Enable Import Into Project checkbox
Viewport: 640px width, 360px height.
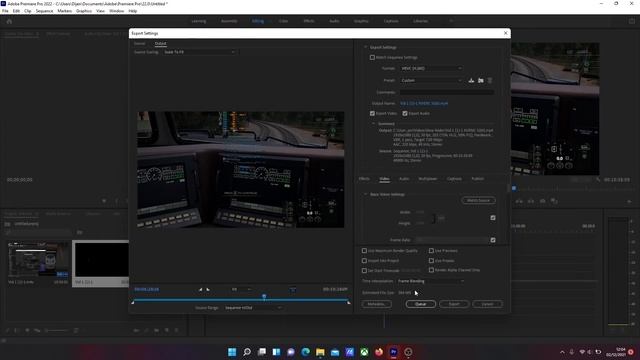(x=364, y=260)
